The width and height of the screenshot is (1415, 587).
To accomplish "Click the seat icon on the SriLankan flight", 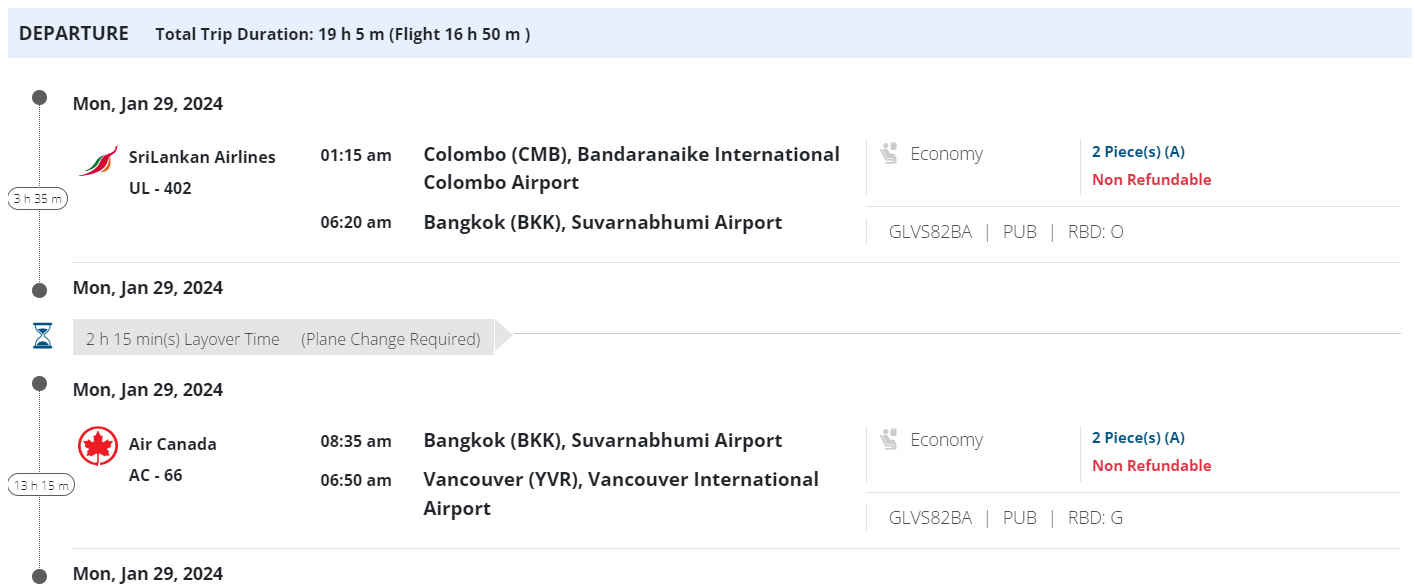I will coord(888,154).
